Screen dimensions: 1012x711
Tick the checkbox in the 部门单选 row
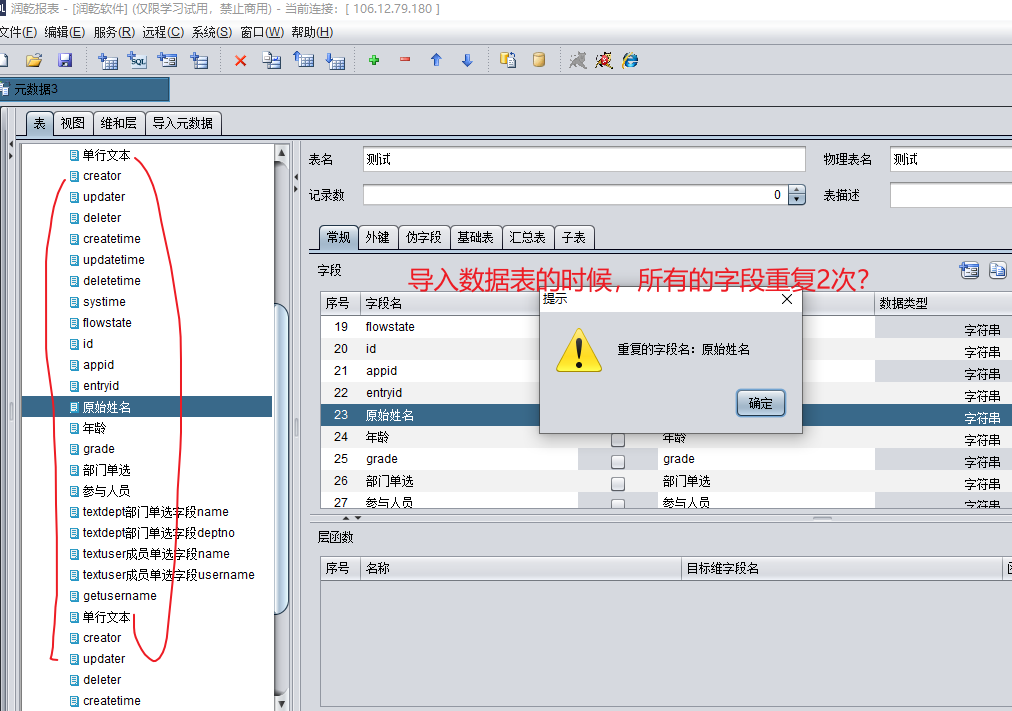coord(618,484)
